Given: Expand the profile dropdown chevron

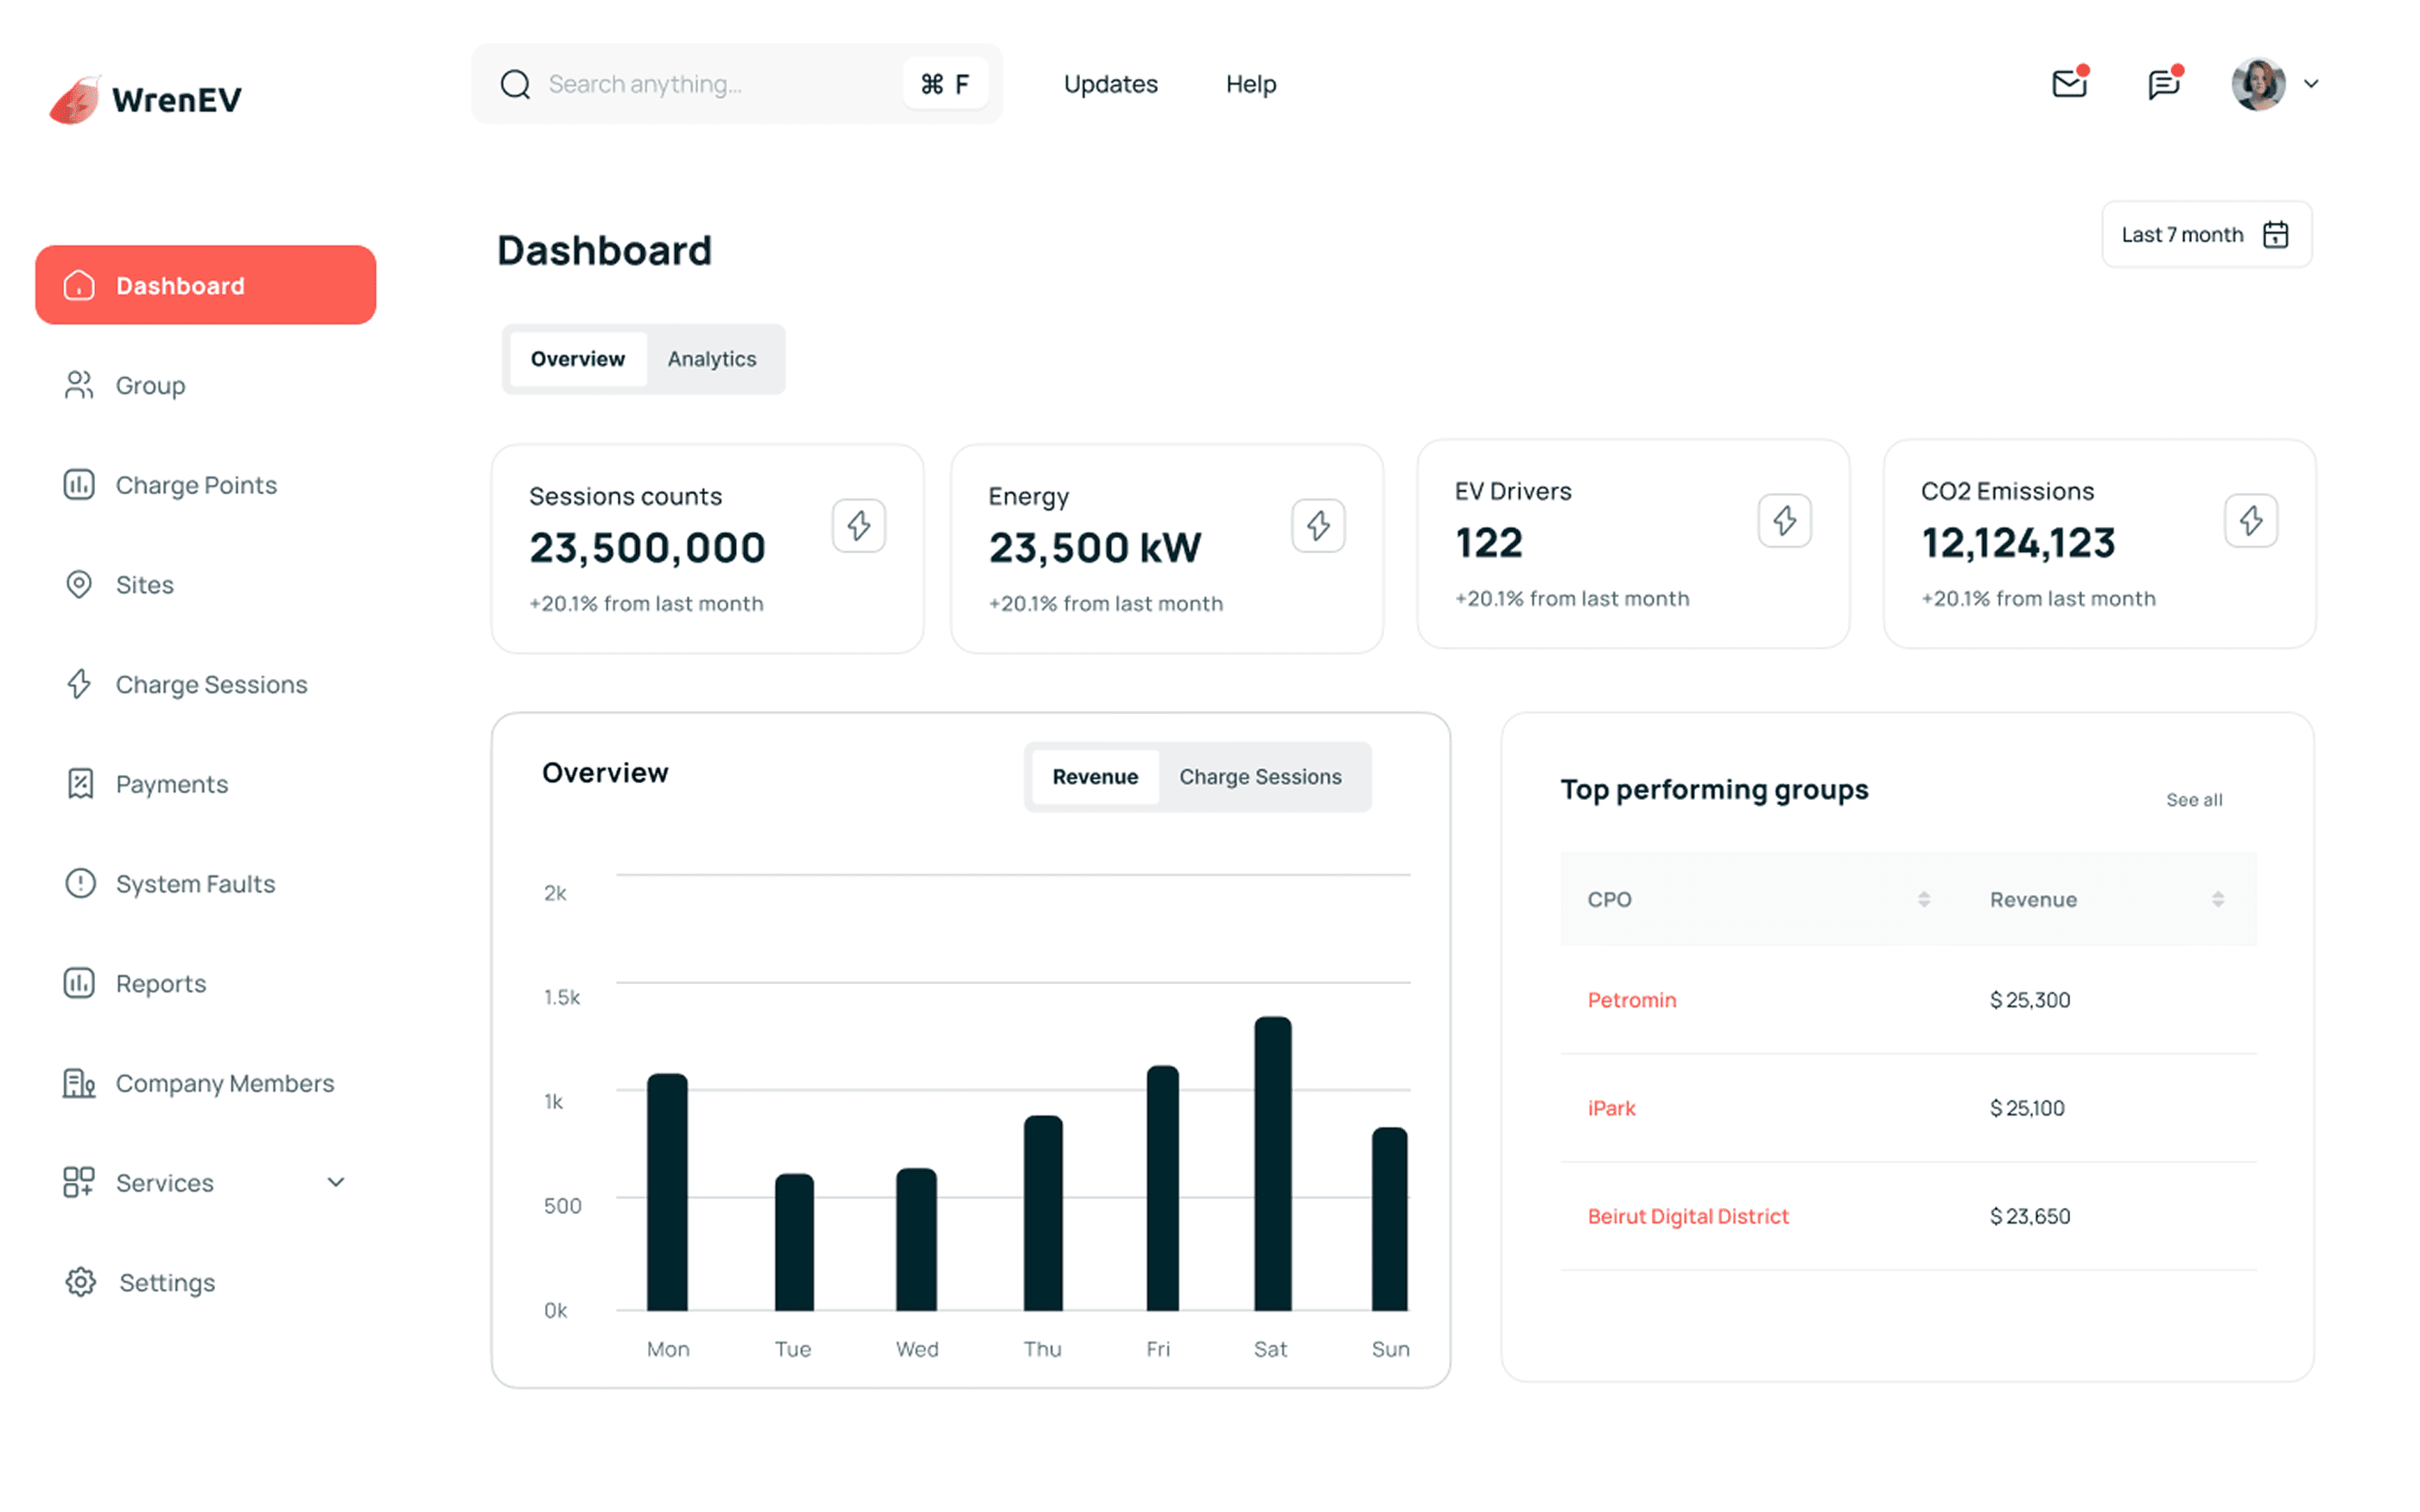Looking at the screenshot, I should coord(2311,84).
